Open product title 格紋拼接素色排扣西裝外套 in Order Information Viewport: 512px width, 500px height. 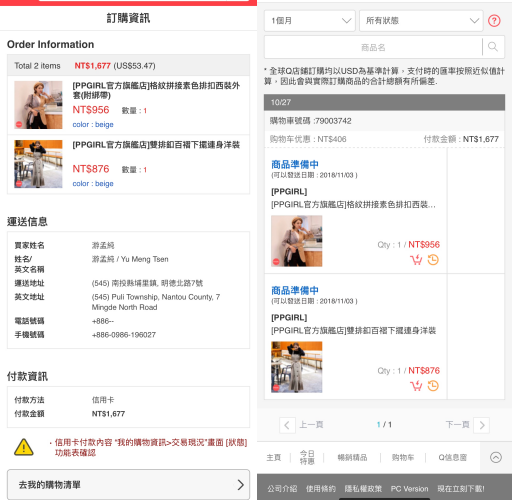coord(156,90)
